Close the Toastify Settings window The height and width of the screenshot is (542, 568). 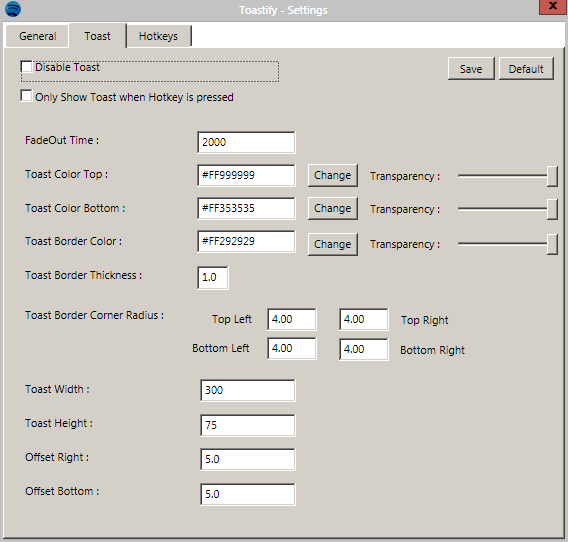click(x=552, y=7)
